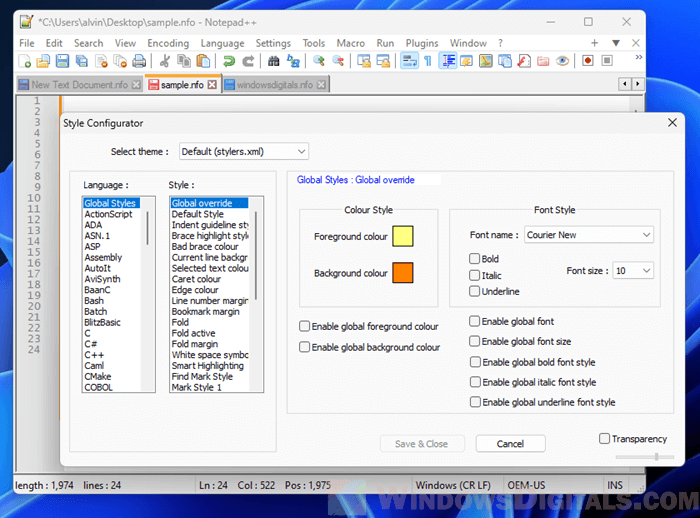Toggle the Transparency checkbox
The width and height of the screenshot is (700, 518).
point(604,439)
